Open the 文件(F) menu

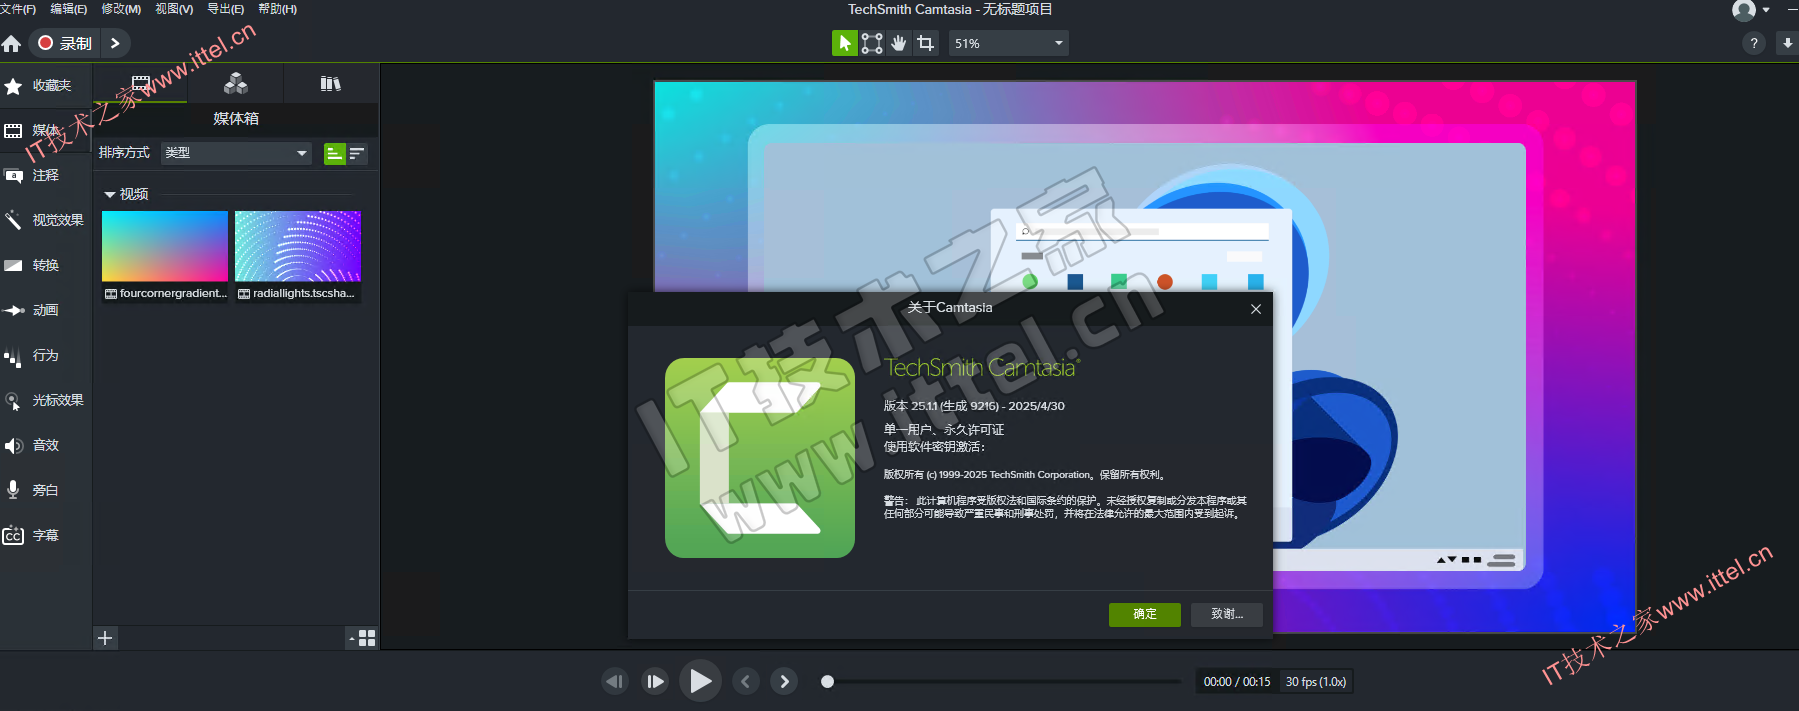[x=18, y=9]
